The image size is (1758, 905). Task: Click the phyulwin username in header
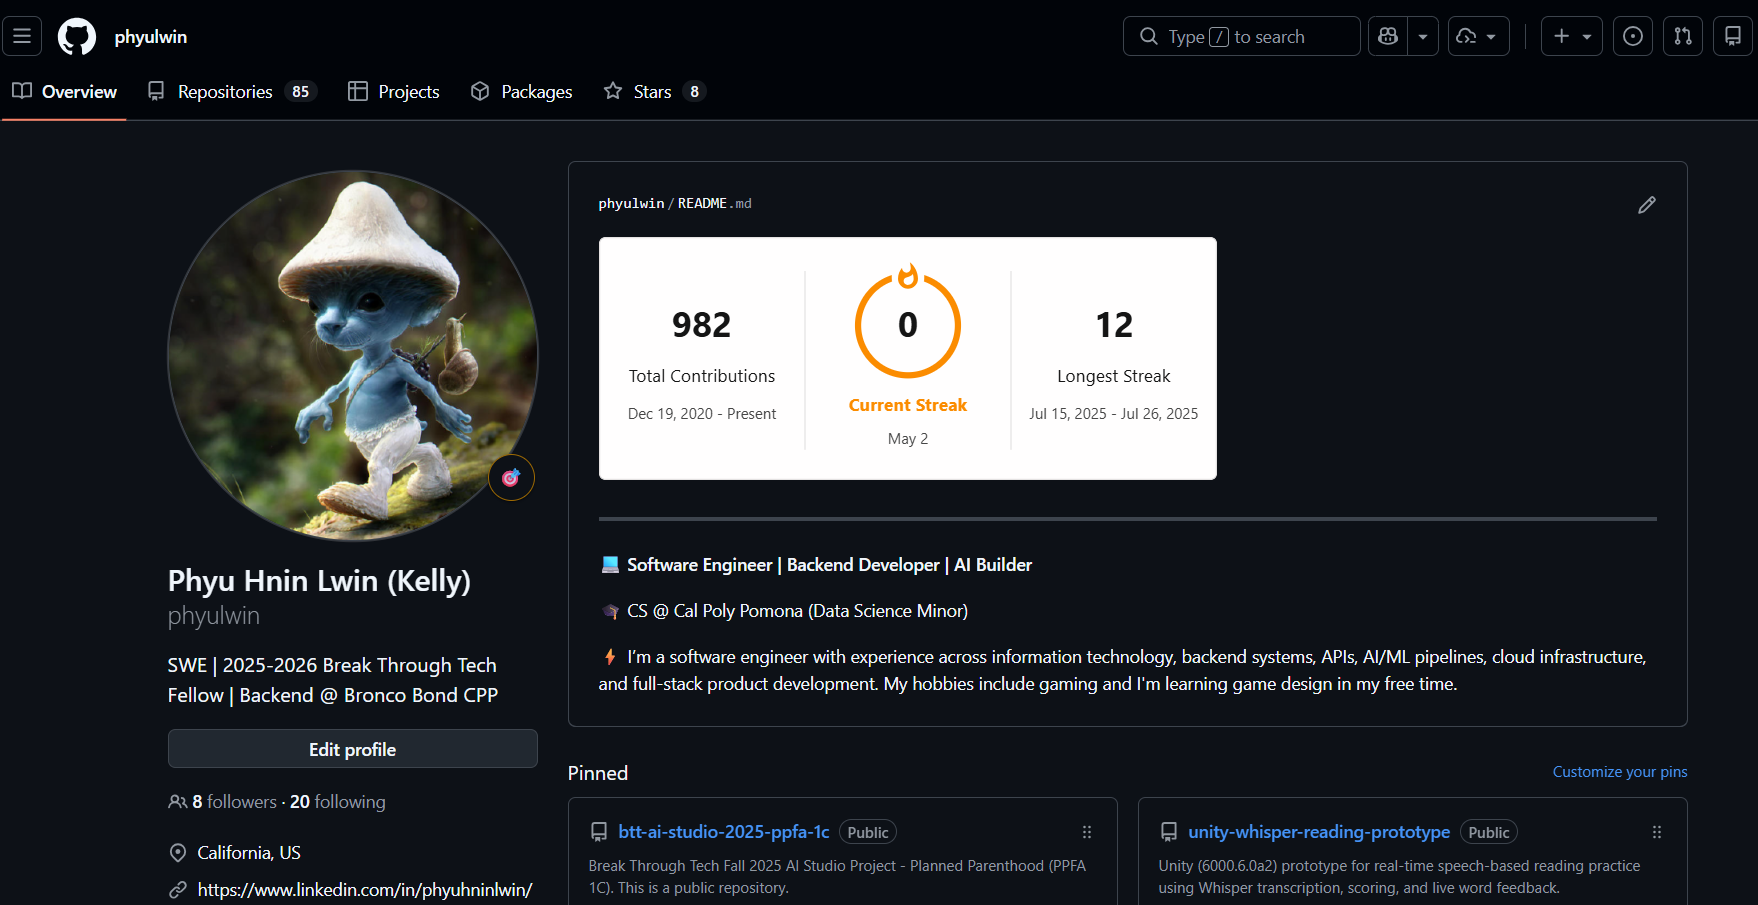tap(151, 37)
